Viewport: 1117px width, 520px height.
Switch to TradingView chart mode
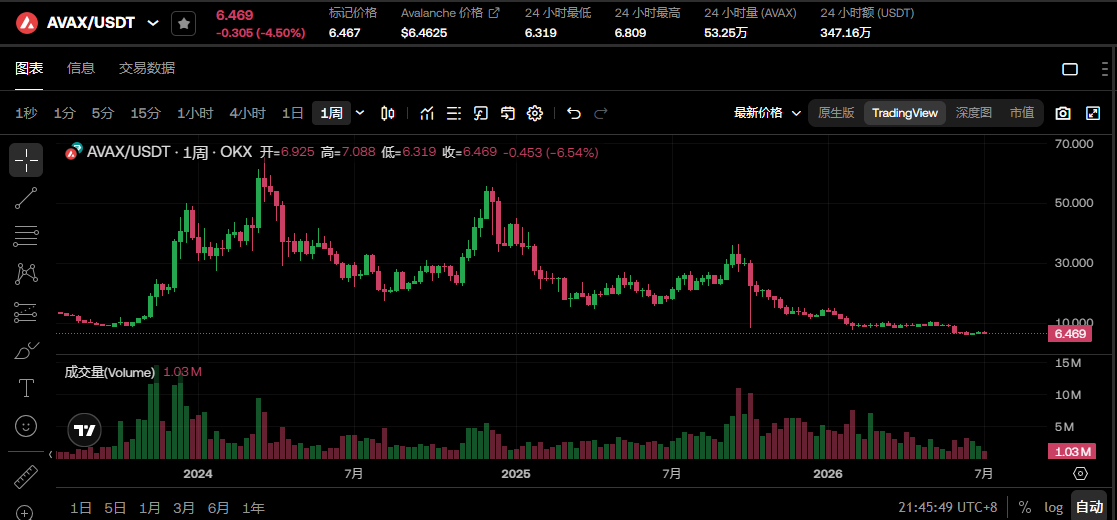click(x=905, y=113)
